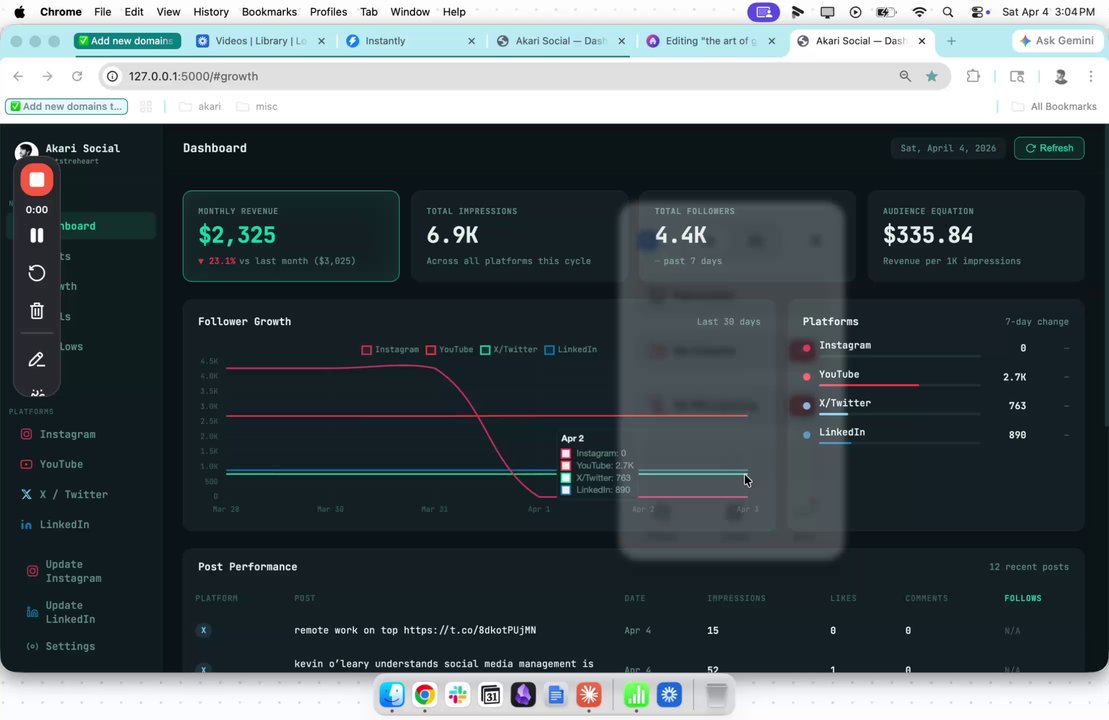Toggle Instagram series in chart legend

(390, 349)
